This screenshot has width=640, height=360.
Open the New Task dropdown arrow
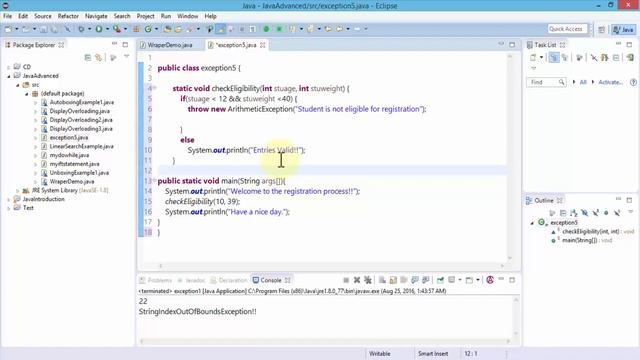click(x=542, y=58)
